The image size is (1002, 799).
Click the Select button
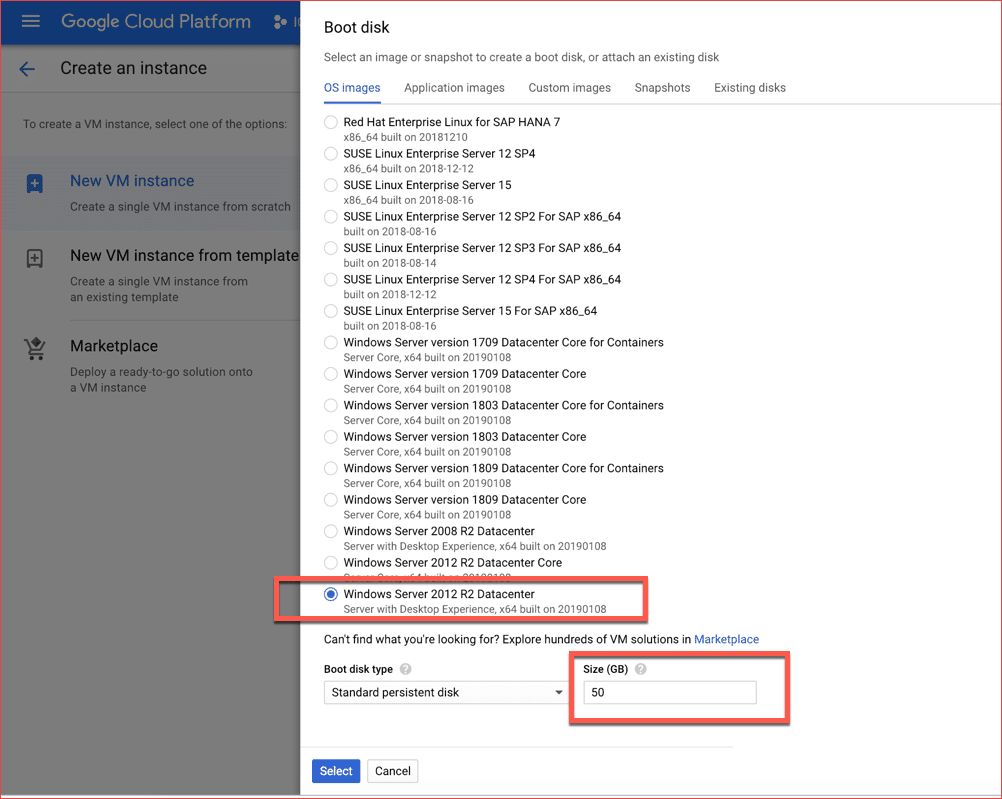[335, 771]
